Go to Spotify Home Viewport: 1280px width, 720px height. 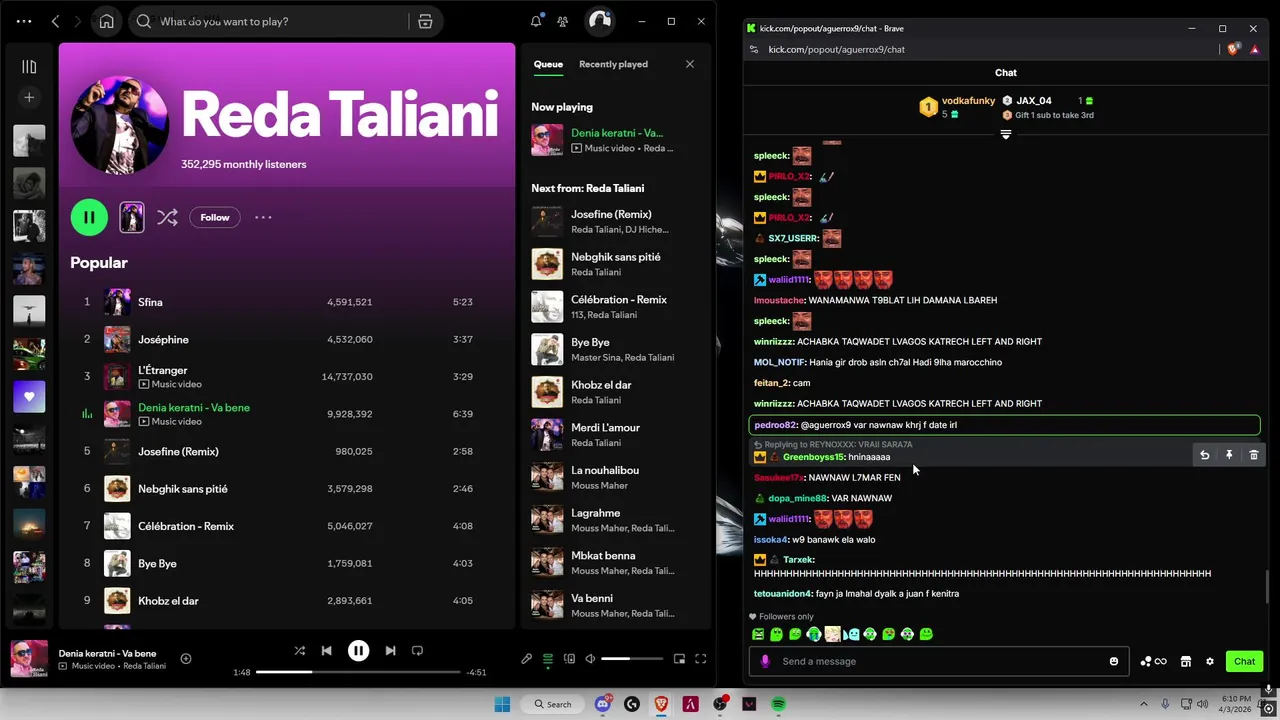(106, 21)
